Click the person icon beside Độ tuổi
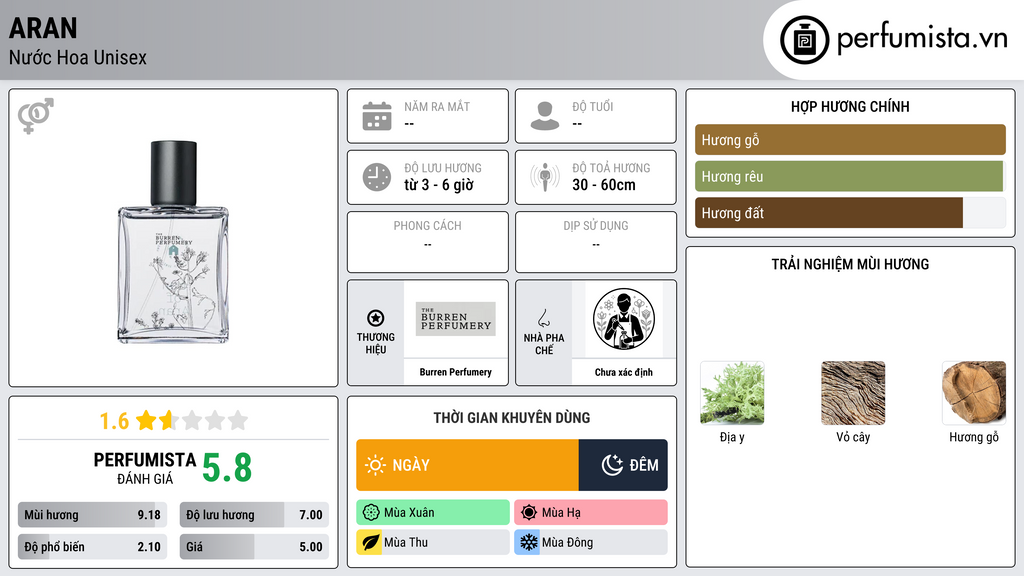1024x576 pixels. click(x=545, y=116)
